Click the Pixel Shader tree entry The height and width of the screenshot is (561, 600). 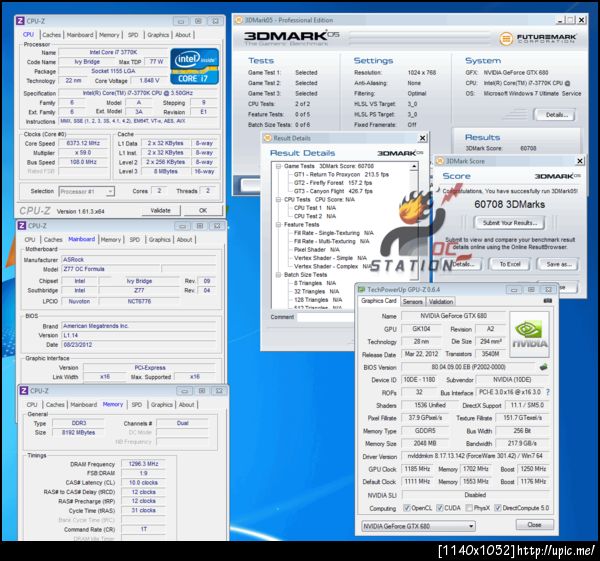pyautogui.click(x=316, y=250)
